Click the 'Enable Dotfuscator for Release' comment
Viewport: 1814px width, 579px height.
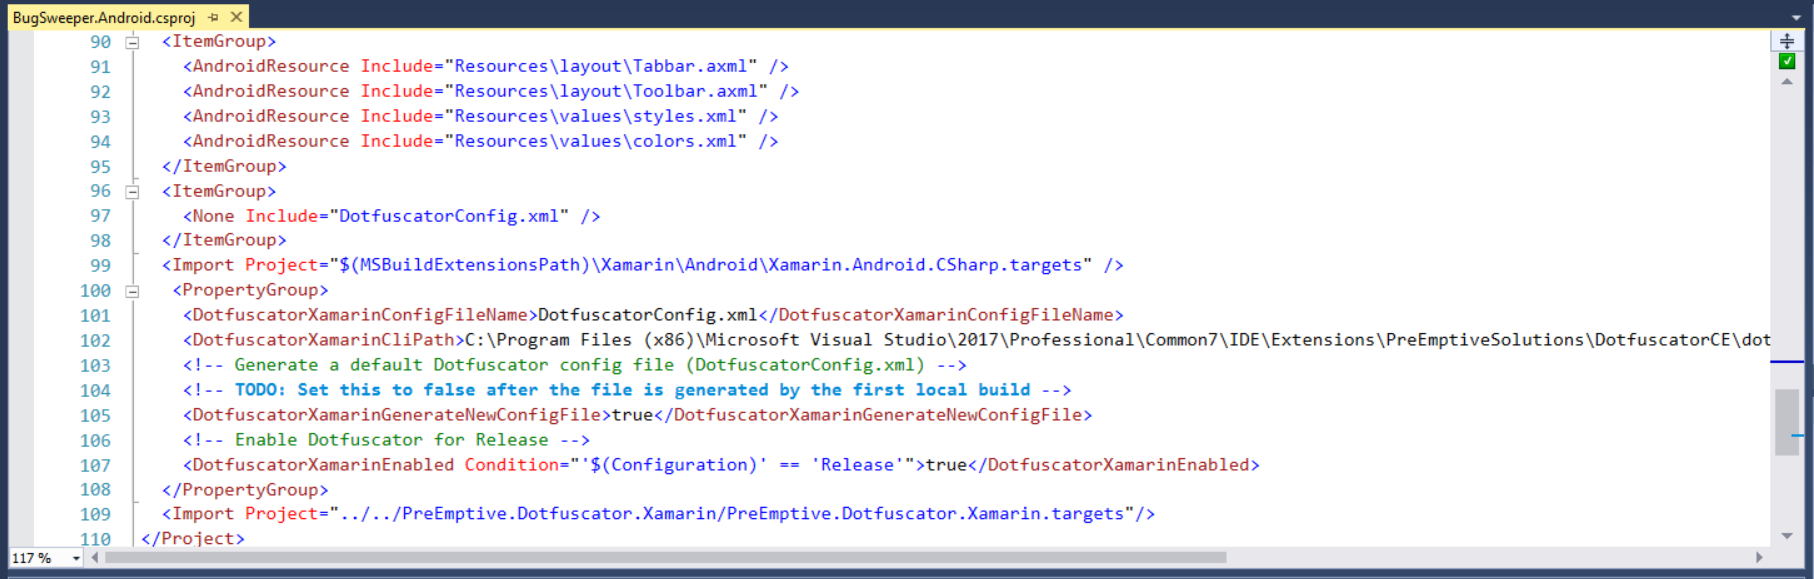pos(386,440)
